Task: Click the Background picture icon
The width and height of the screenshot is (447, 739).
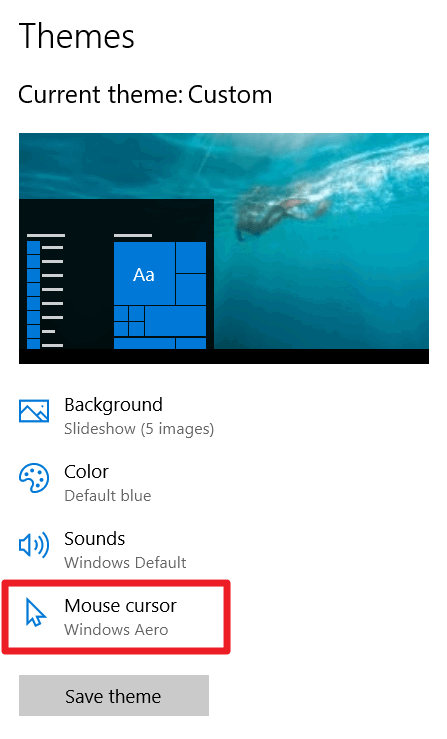Action: coord(33,411)
